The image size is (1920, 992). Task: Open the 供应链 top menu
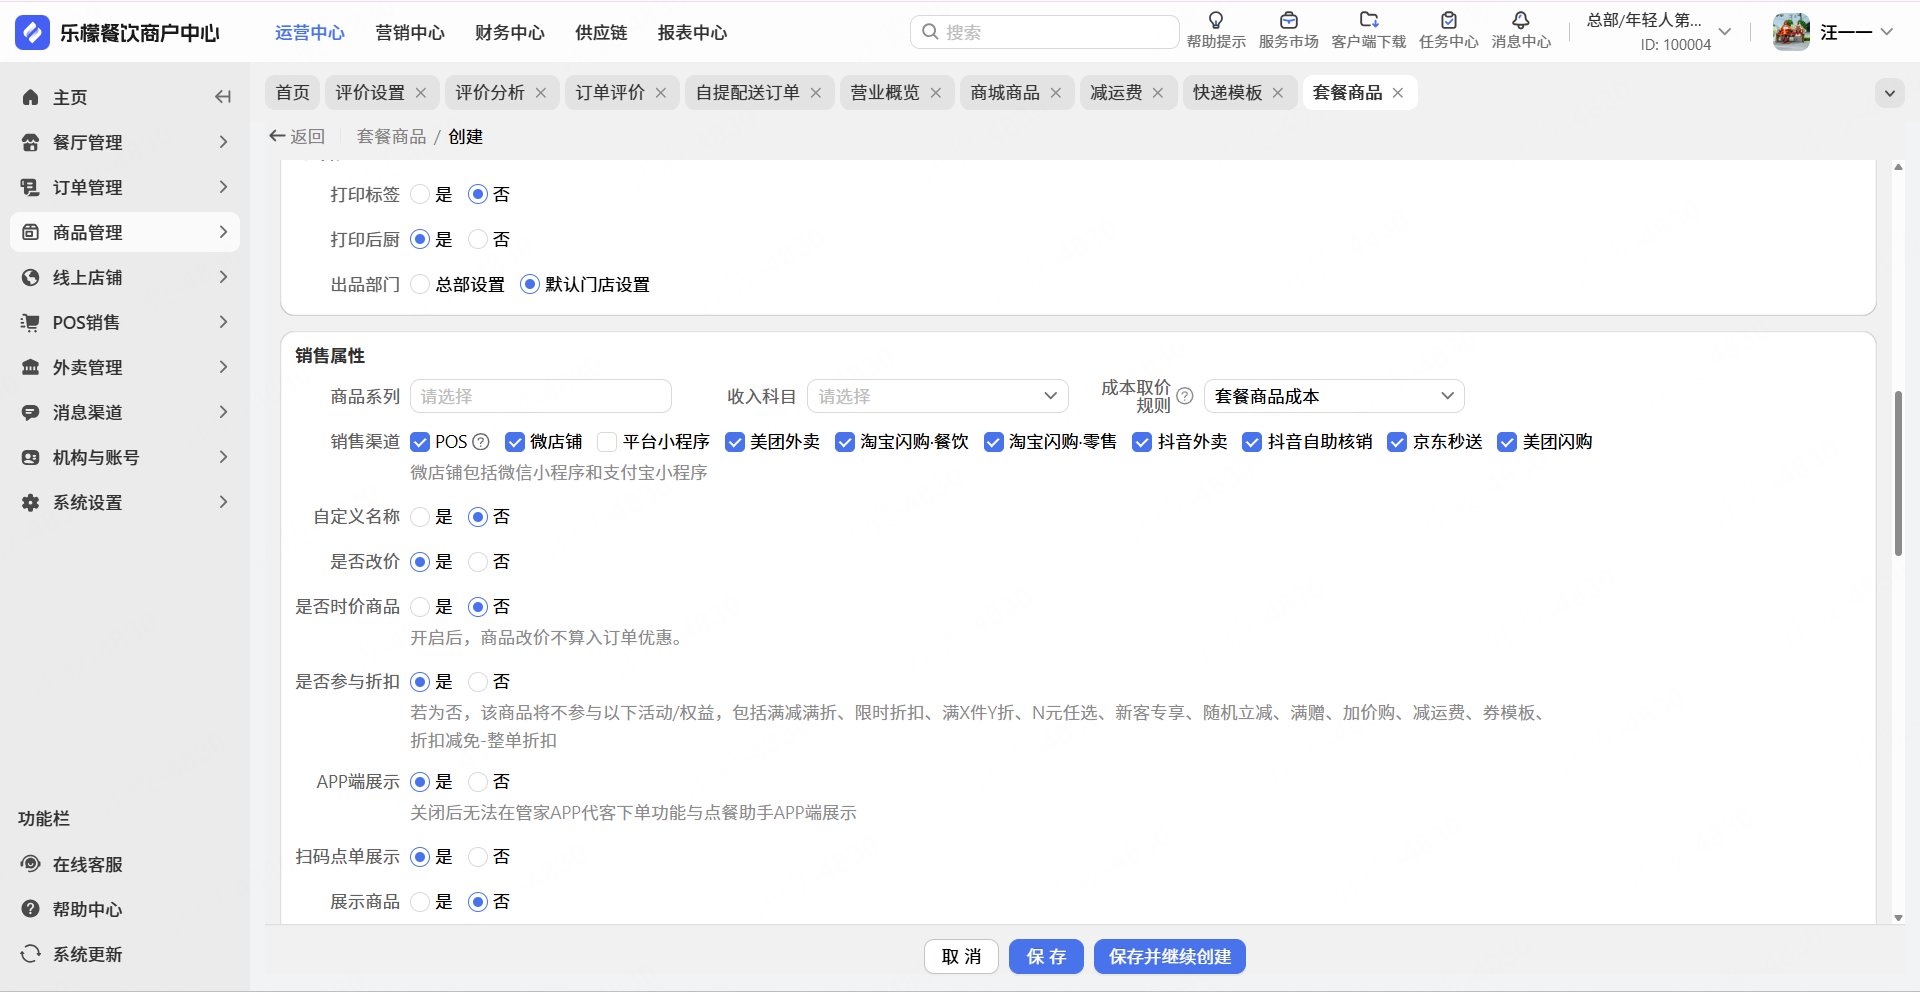point(601,33)
